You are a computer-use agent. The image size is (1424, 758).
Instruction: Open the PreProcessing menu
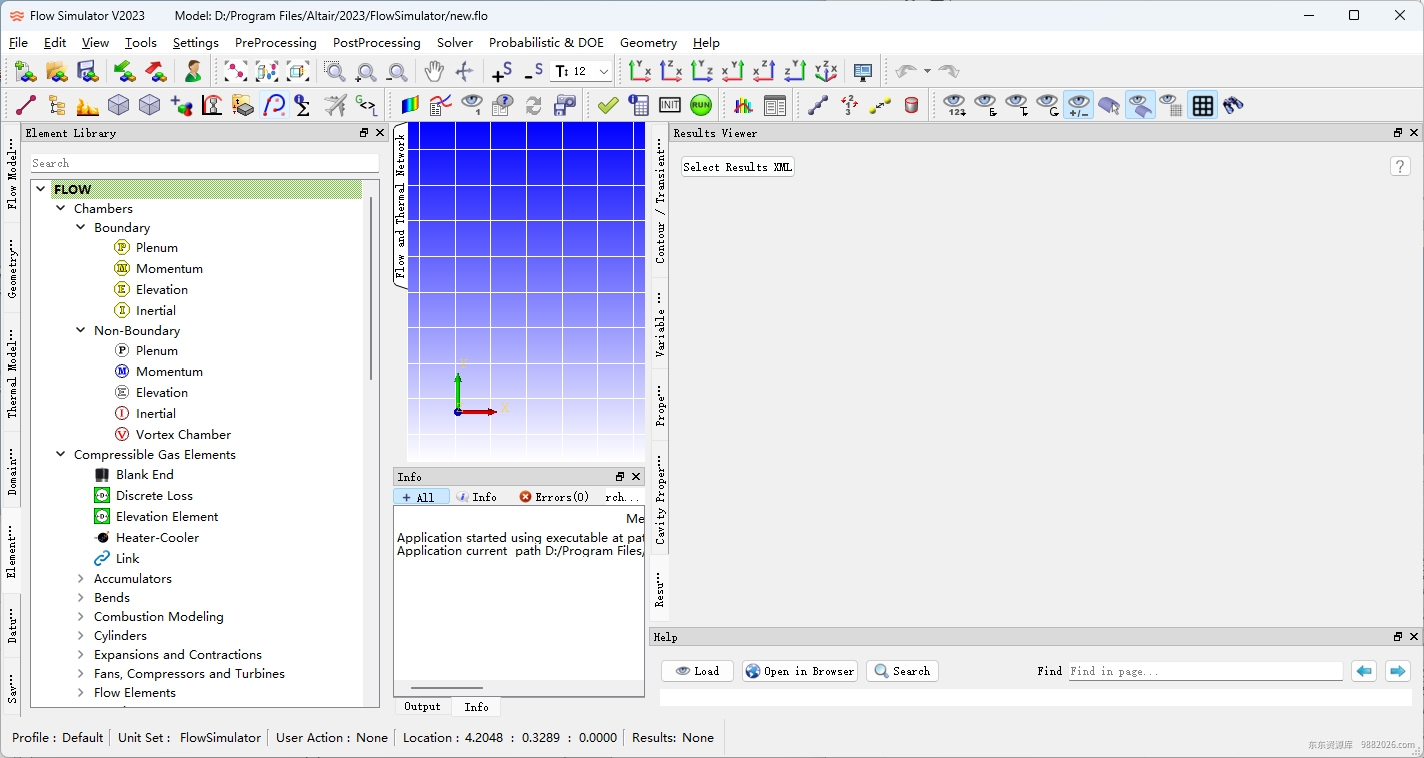tap(275, 43)
